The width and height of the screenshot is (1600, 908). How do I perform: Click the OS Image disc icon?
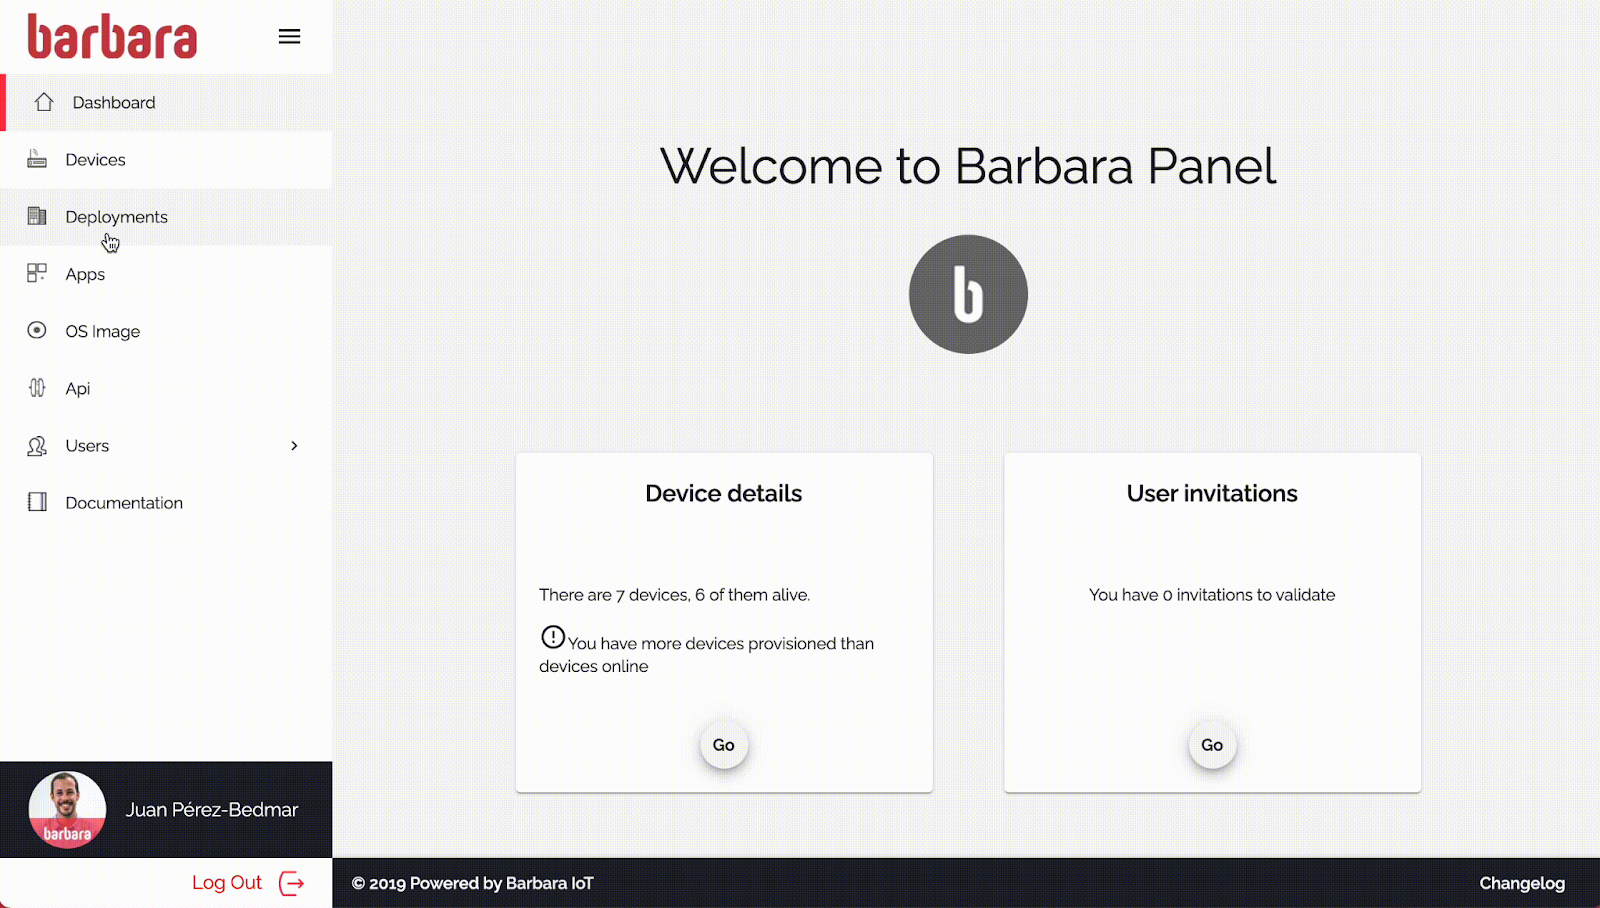(37, 330)
